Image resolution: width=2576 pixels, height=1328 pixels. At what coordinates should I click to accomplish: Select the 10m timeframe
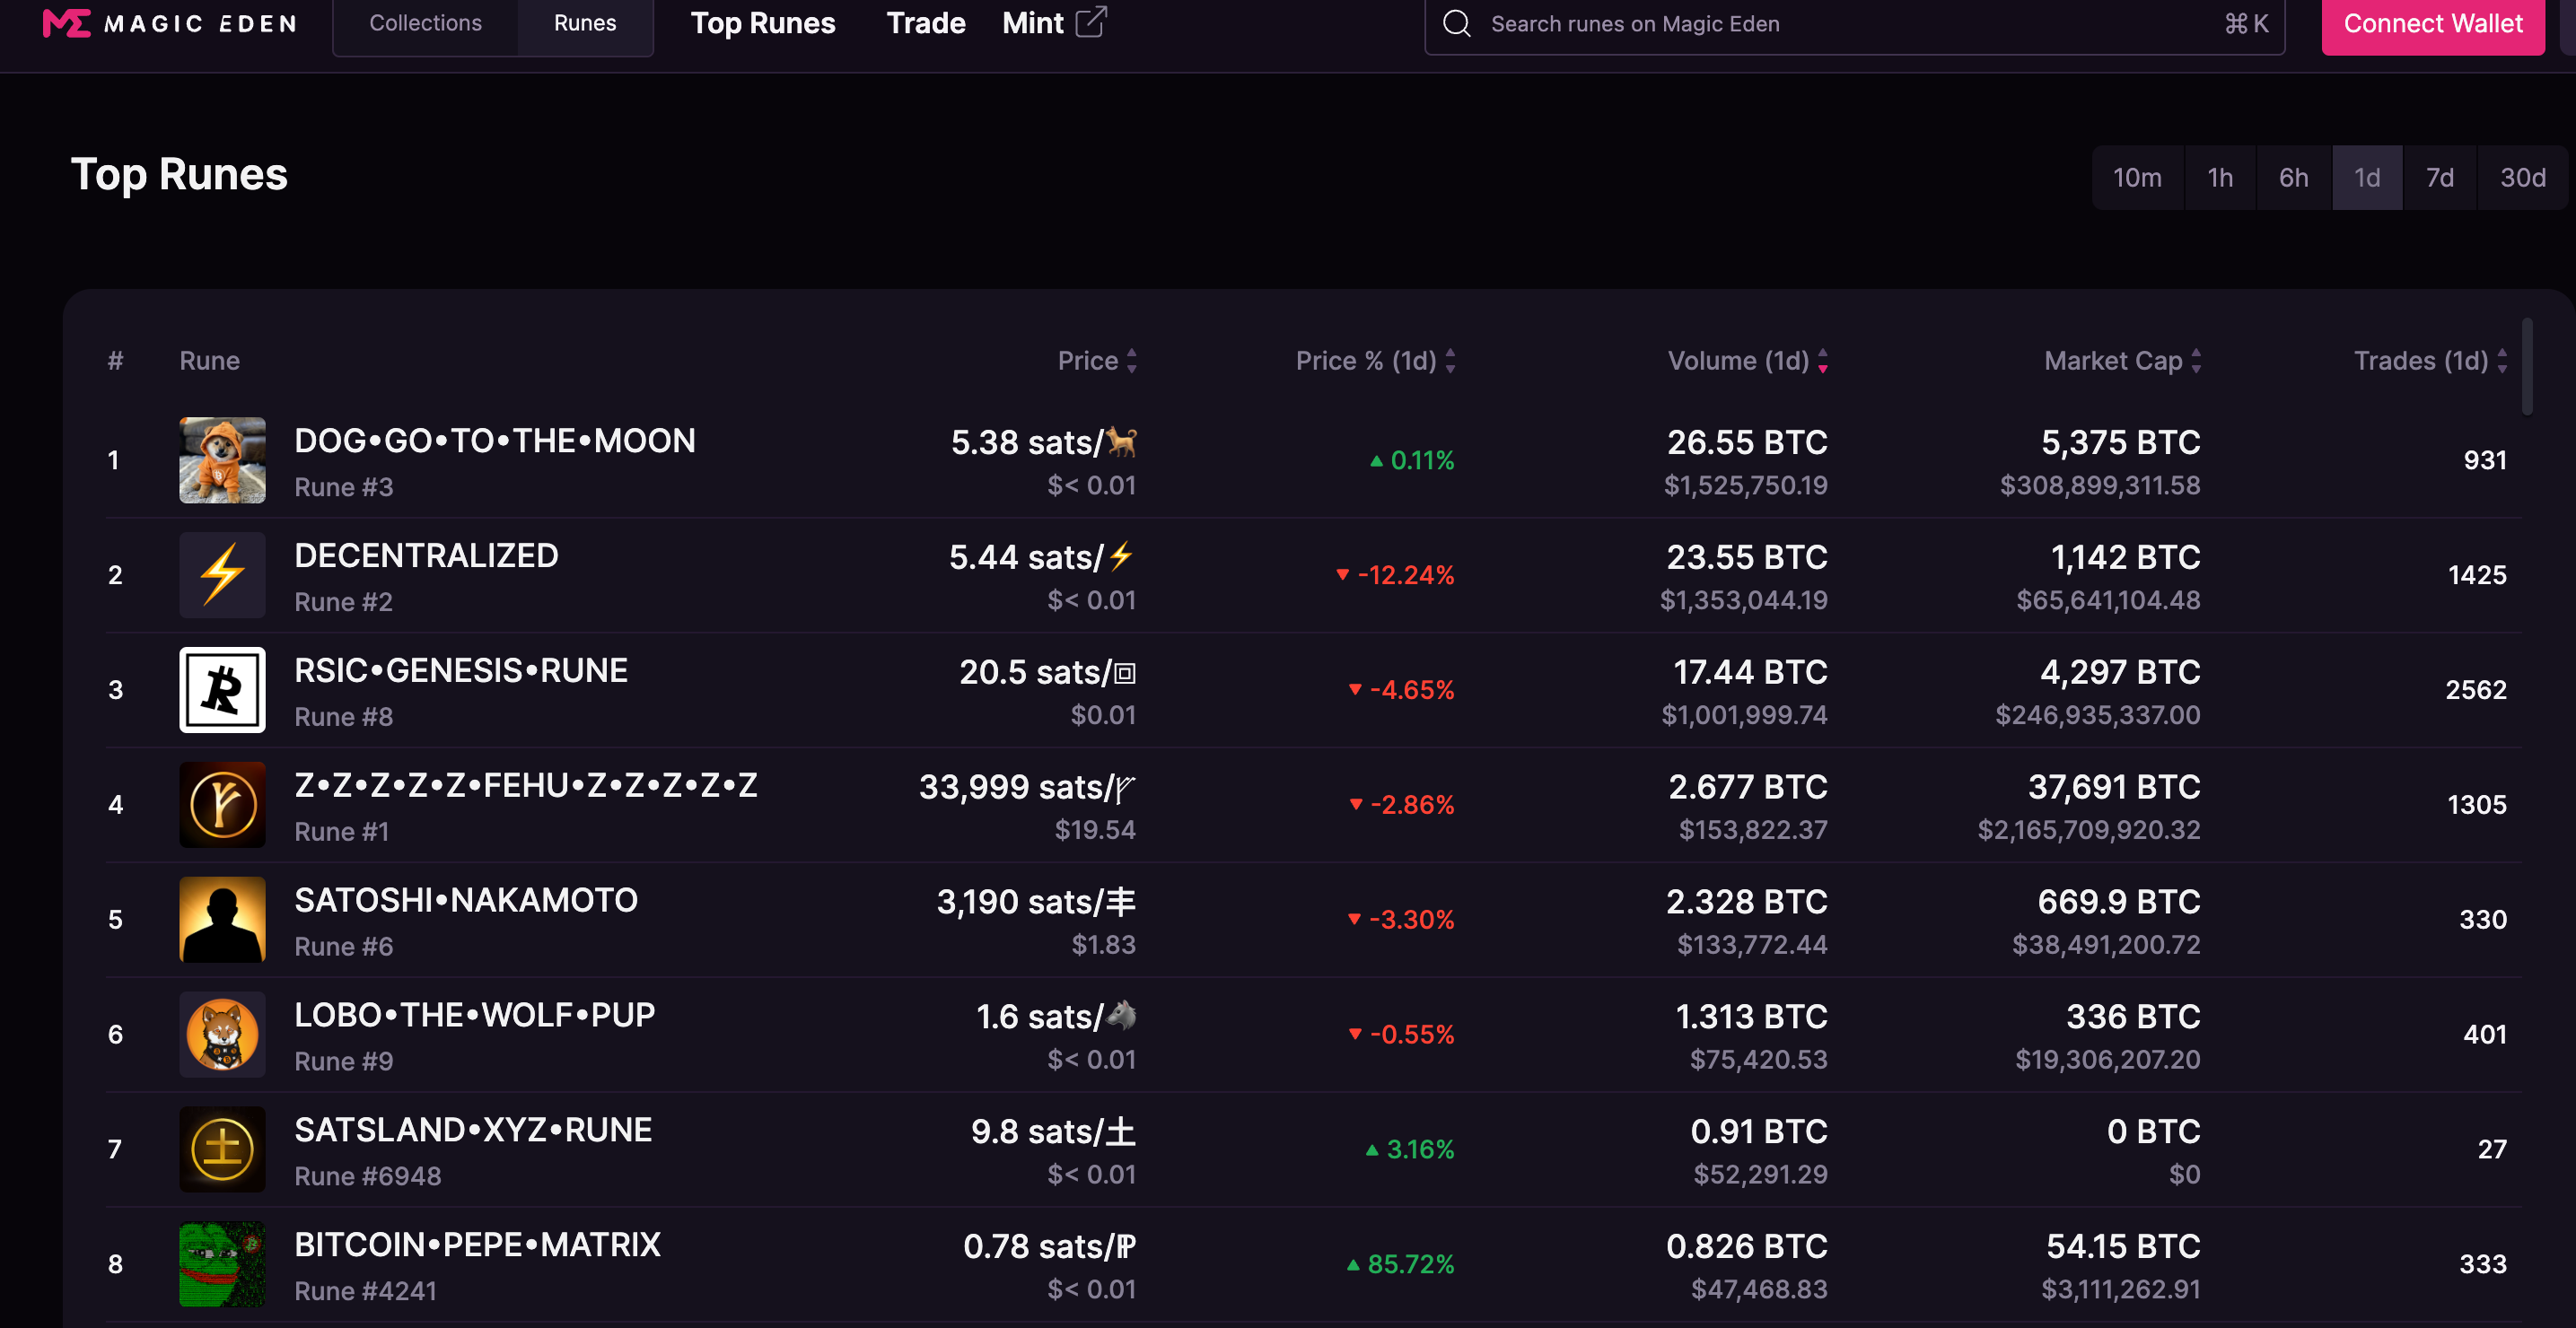pos(2137,178)
